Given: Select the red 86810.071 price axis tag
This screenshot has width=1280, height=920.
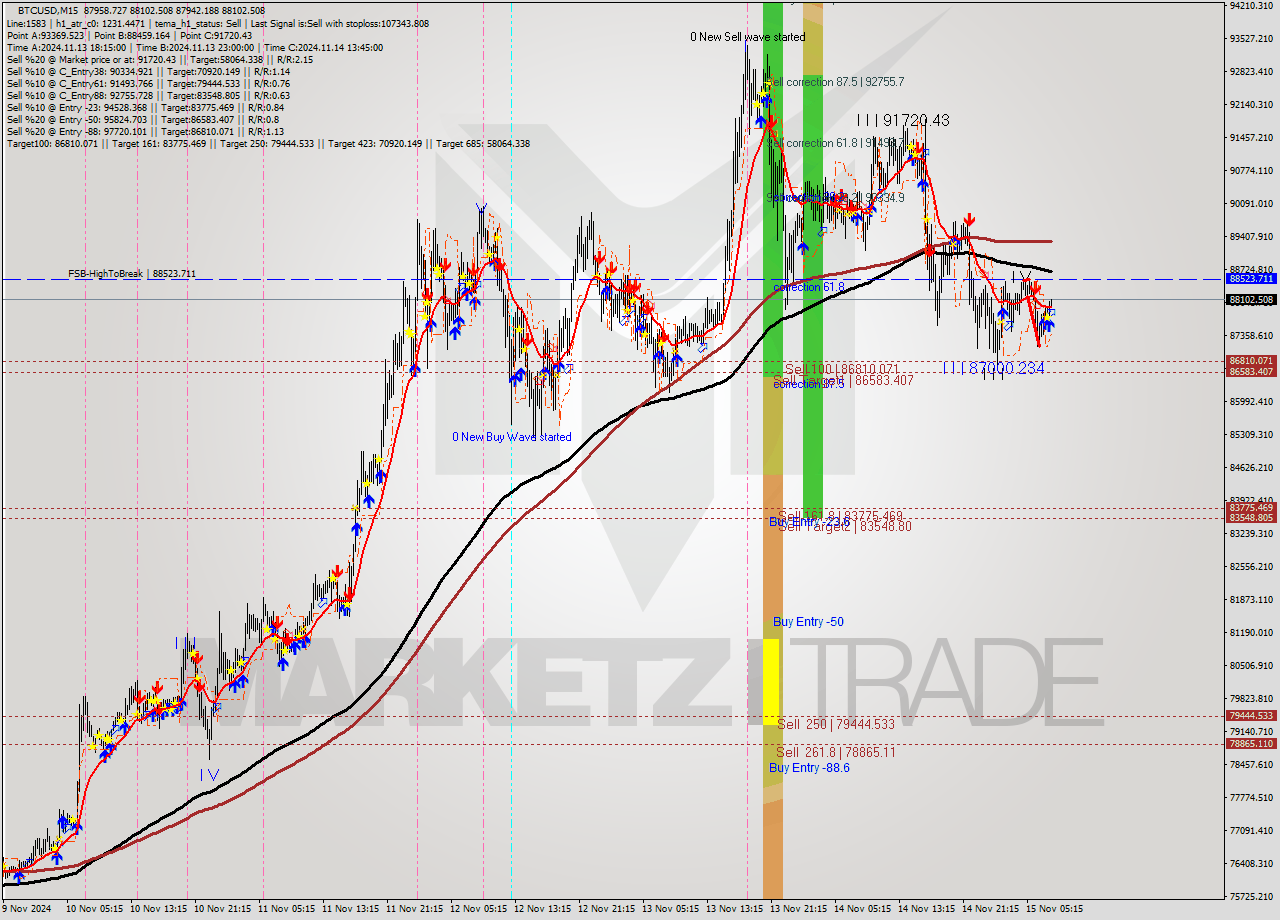Looking at the screenshot, I should coord(1251,361).
